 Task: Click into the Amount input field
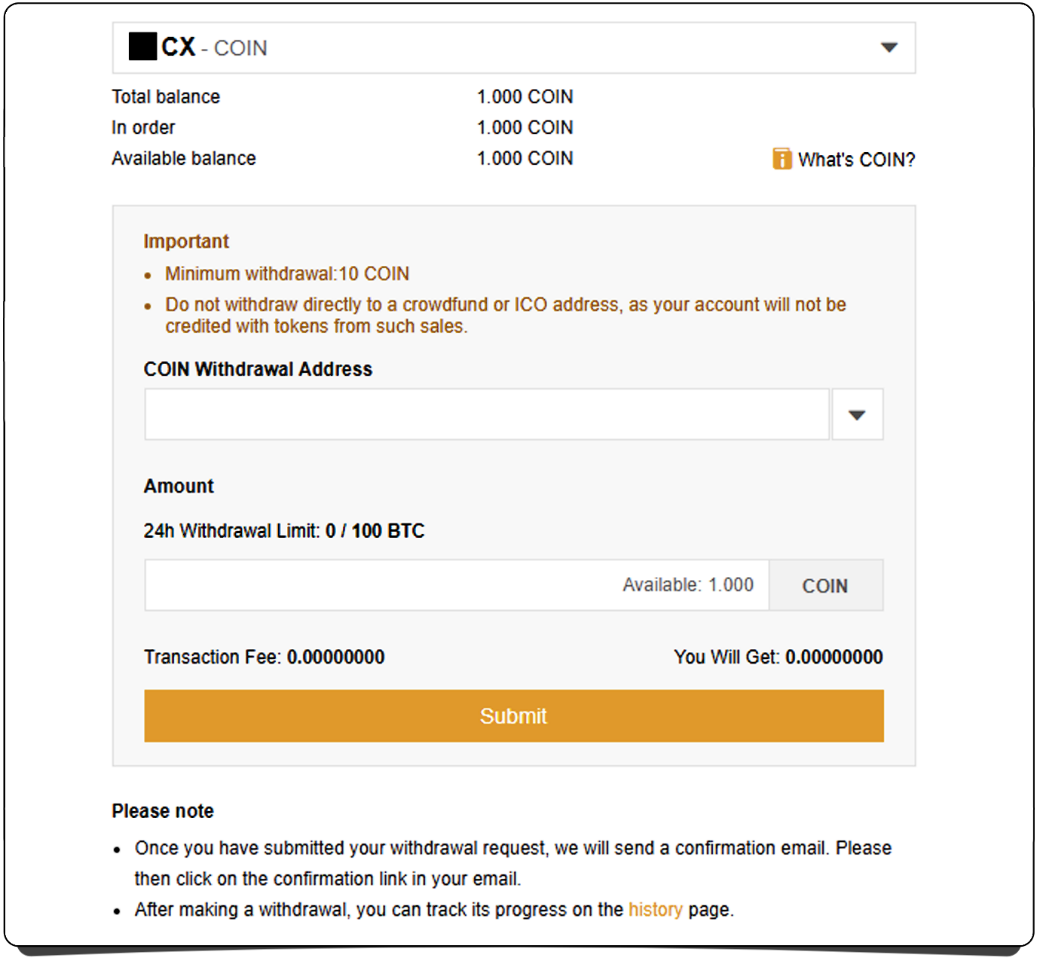380,586
